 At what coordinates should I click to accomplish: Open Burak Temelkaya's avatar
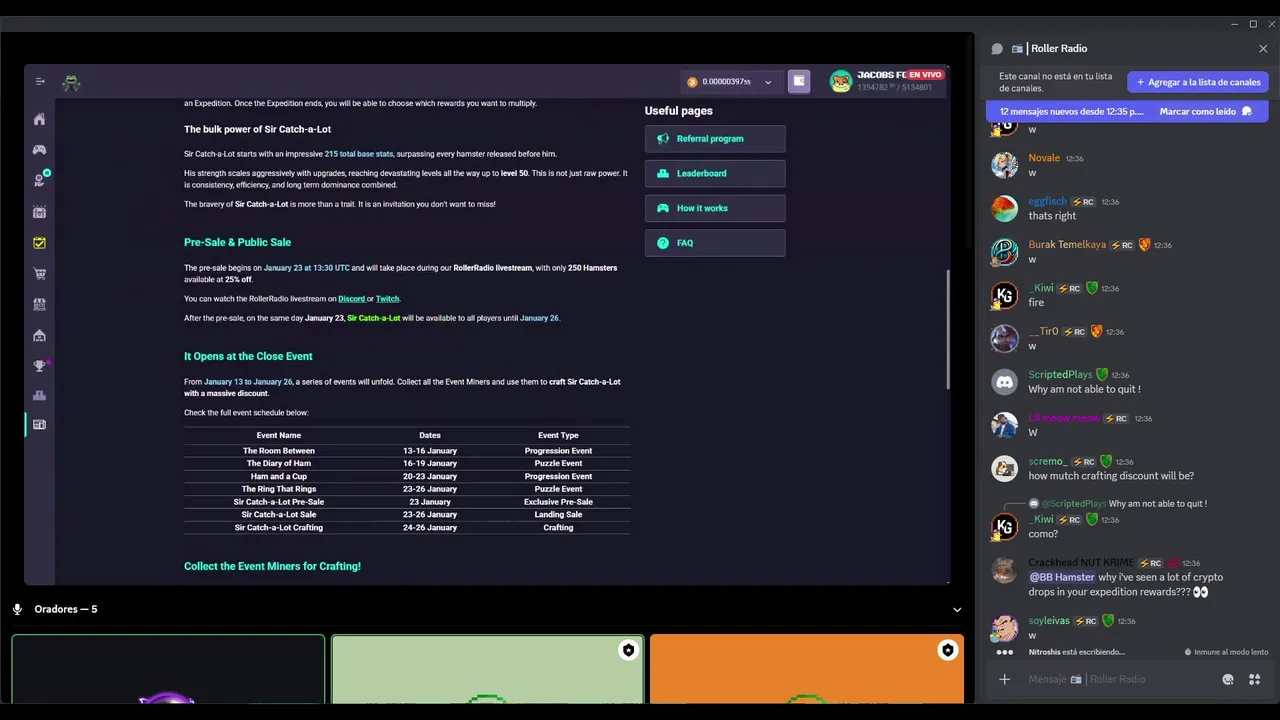tap(1004, 252)
